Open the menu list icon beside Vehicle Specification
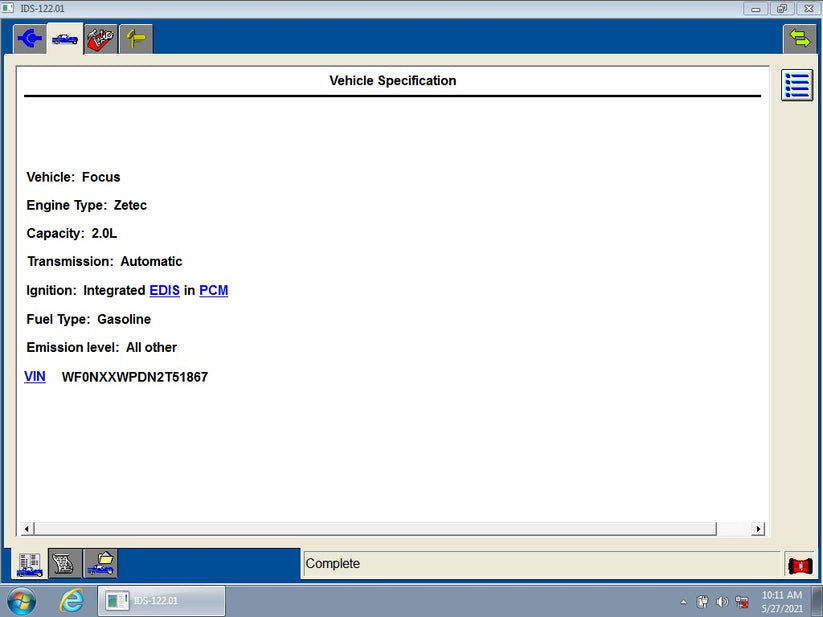The height and width of the screenshot is (617, 823). 796,85
